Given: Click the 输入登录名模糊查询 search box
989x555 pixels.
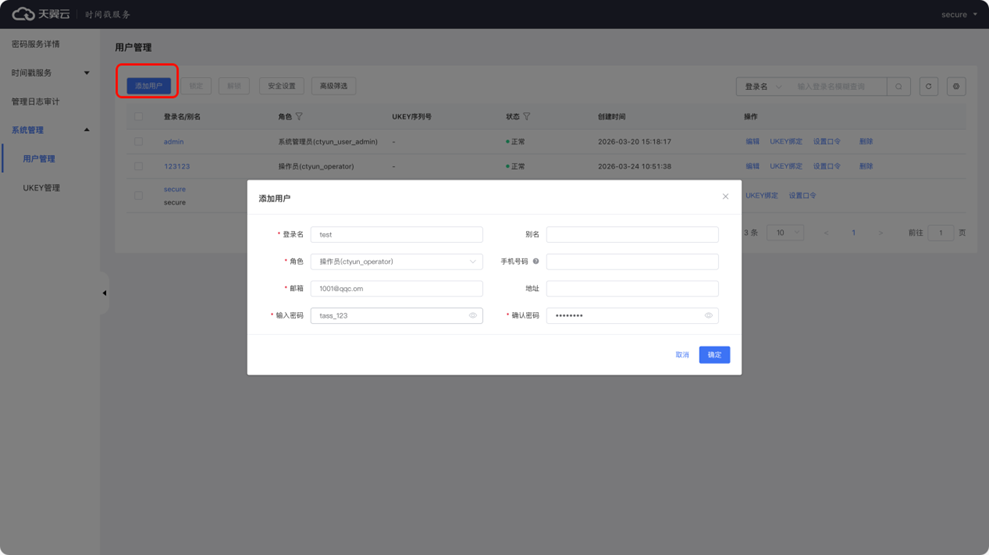Looking at the screenshot, I should pos(837,86).
